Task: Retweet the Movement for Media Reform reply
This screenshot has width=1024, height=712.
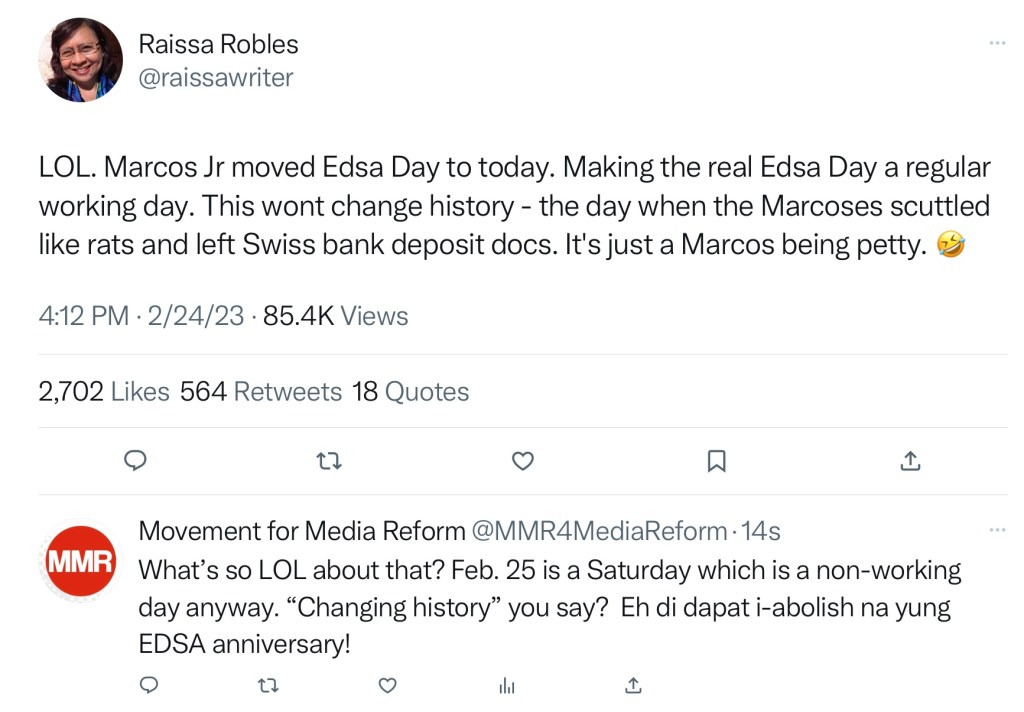Action: [x=268, y=685]
